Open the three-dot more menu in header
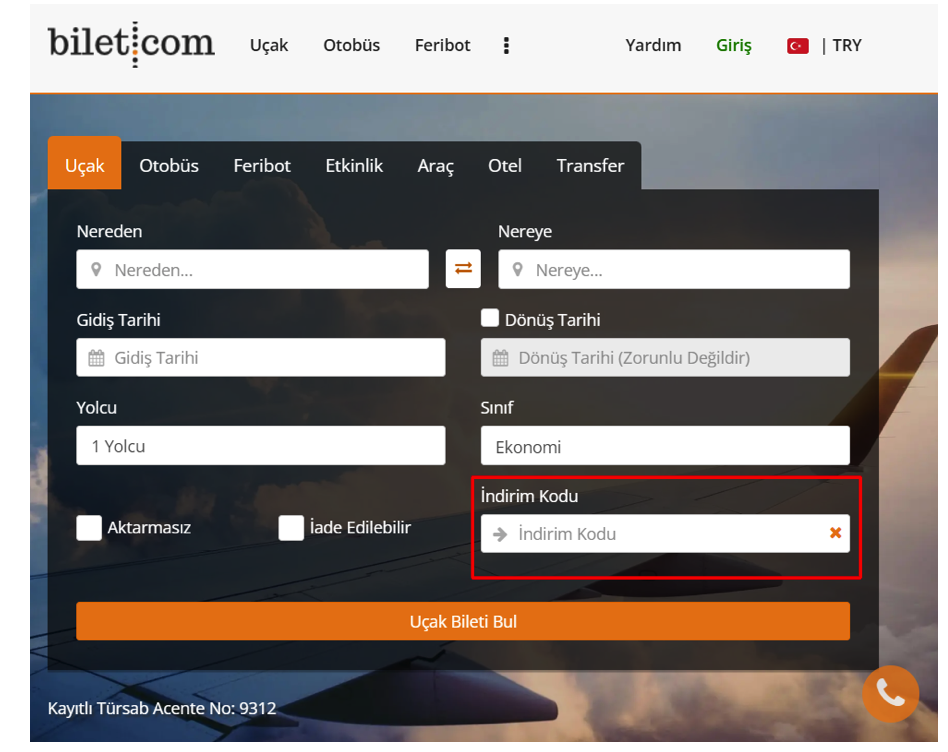 (506, 46)
